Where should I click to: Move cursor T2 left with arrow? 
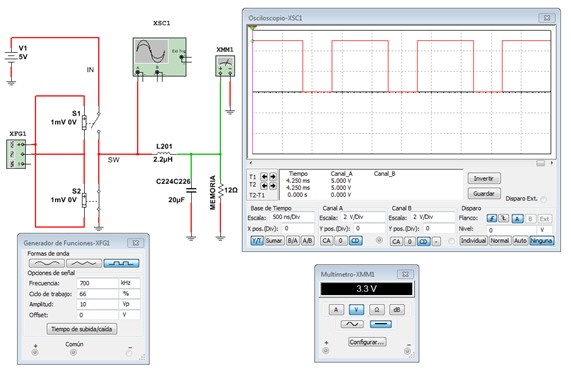(264, 186)
